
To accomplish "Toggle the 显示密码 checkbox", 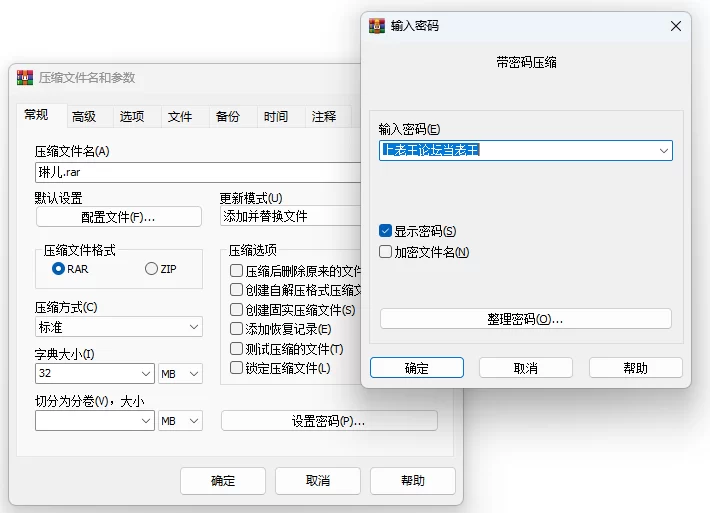I will 386,231.
